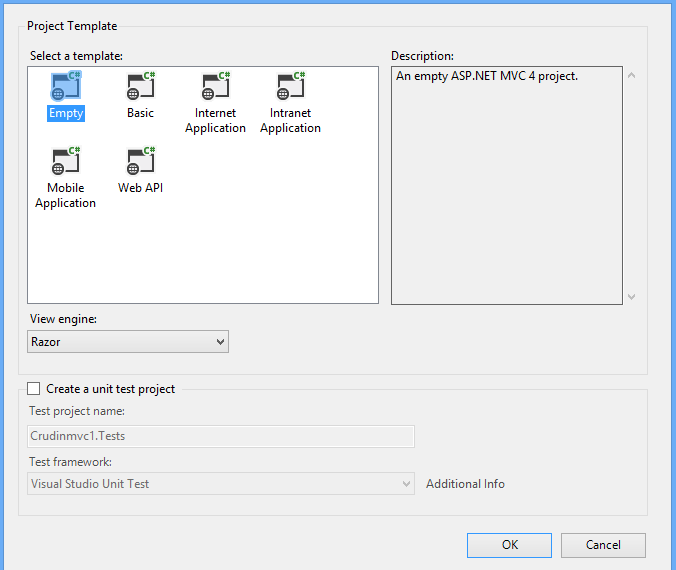This screenshot has height=570, width=676.
Task: Open the View engine Razor dropdown
Action: click(128, 342)
